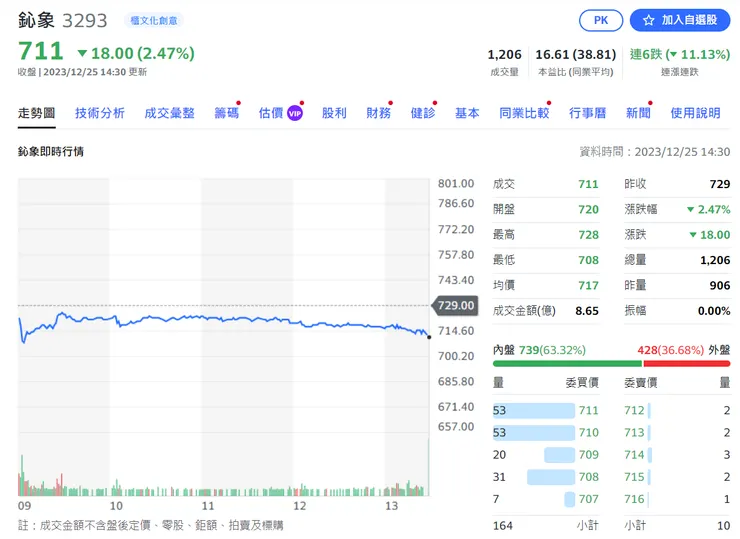Image resolution: width=740 pixels, height=539 pixels.
Task: Click the star icon to add watchlist
Action: tap(649, 20)
